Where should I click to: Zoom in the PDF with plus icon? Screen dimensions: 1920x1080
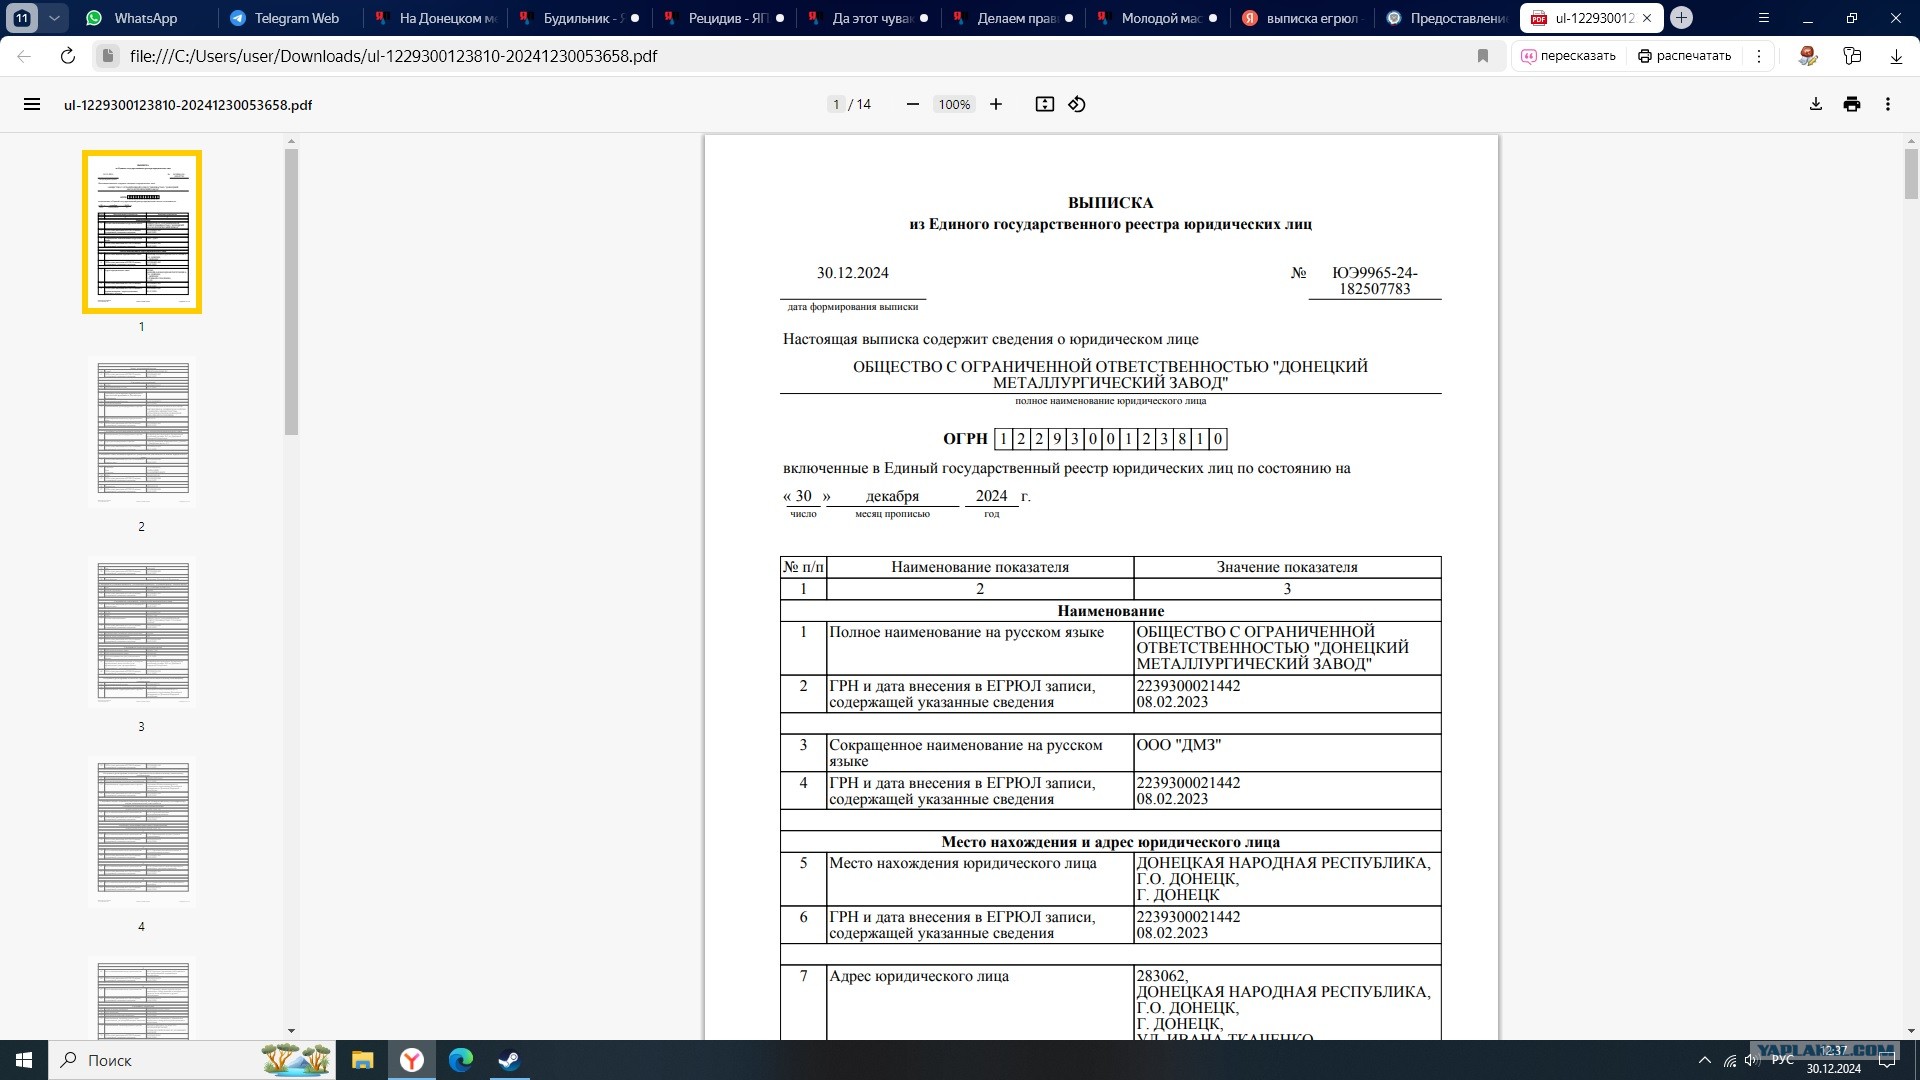[996, 104]
